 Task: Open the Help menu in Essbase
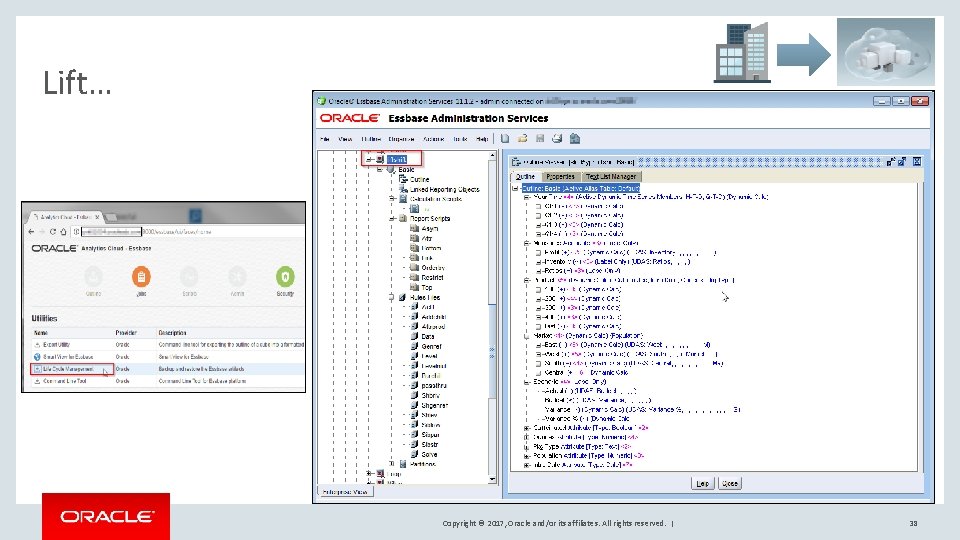point(482,139)
